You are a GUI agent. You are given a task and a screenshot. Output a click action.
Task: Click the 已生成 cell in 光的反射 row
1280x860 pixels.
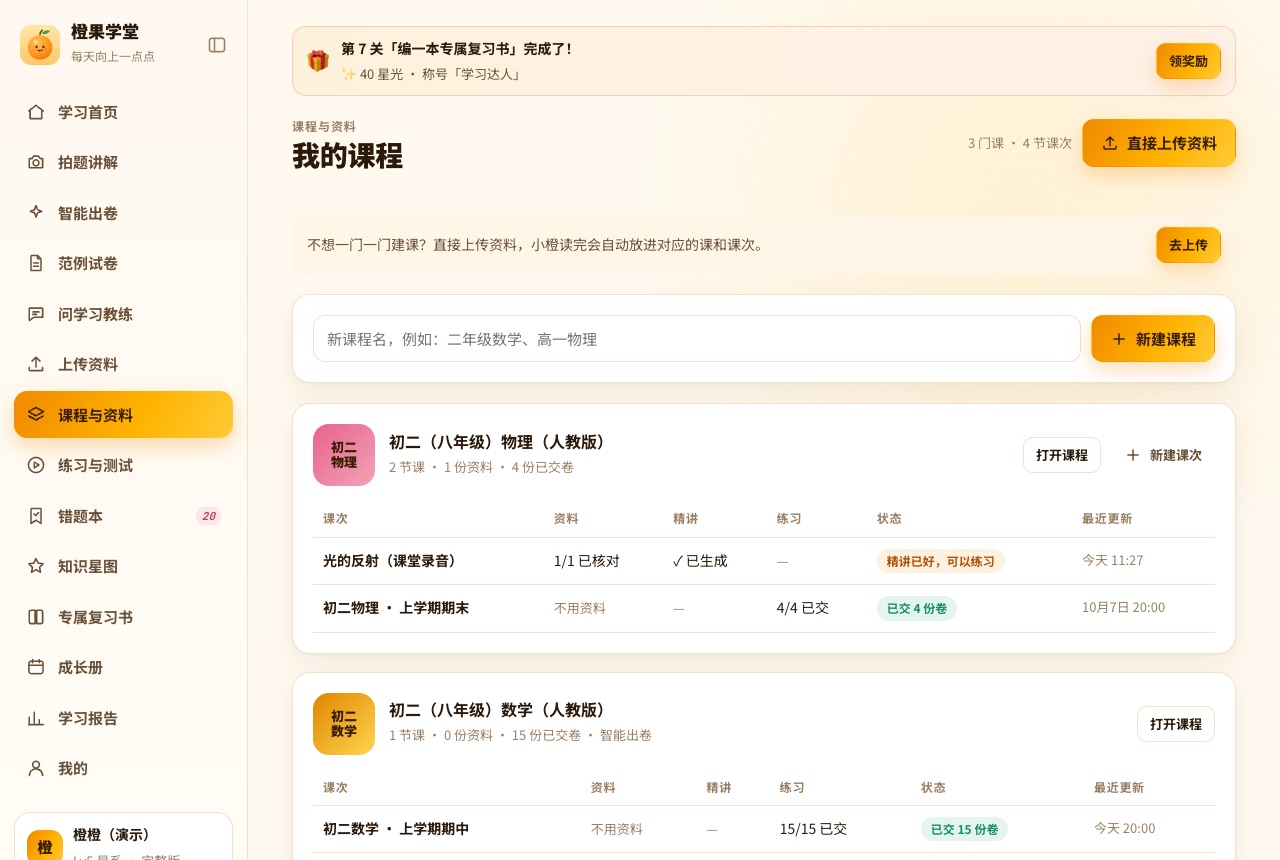(x=700, y=561)
